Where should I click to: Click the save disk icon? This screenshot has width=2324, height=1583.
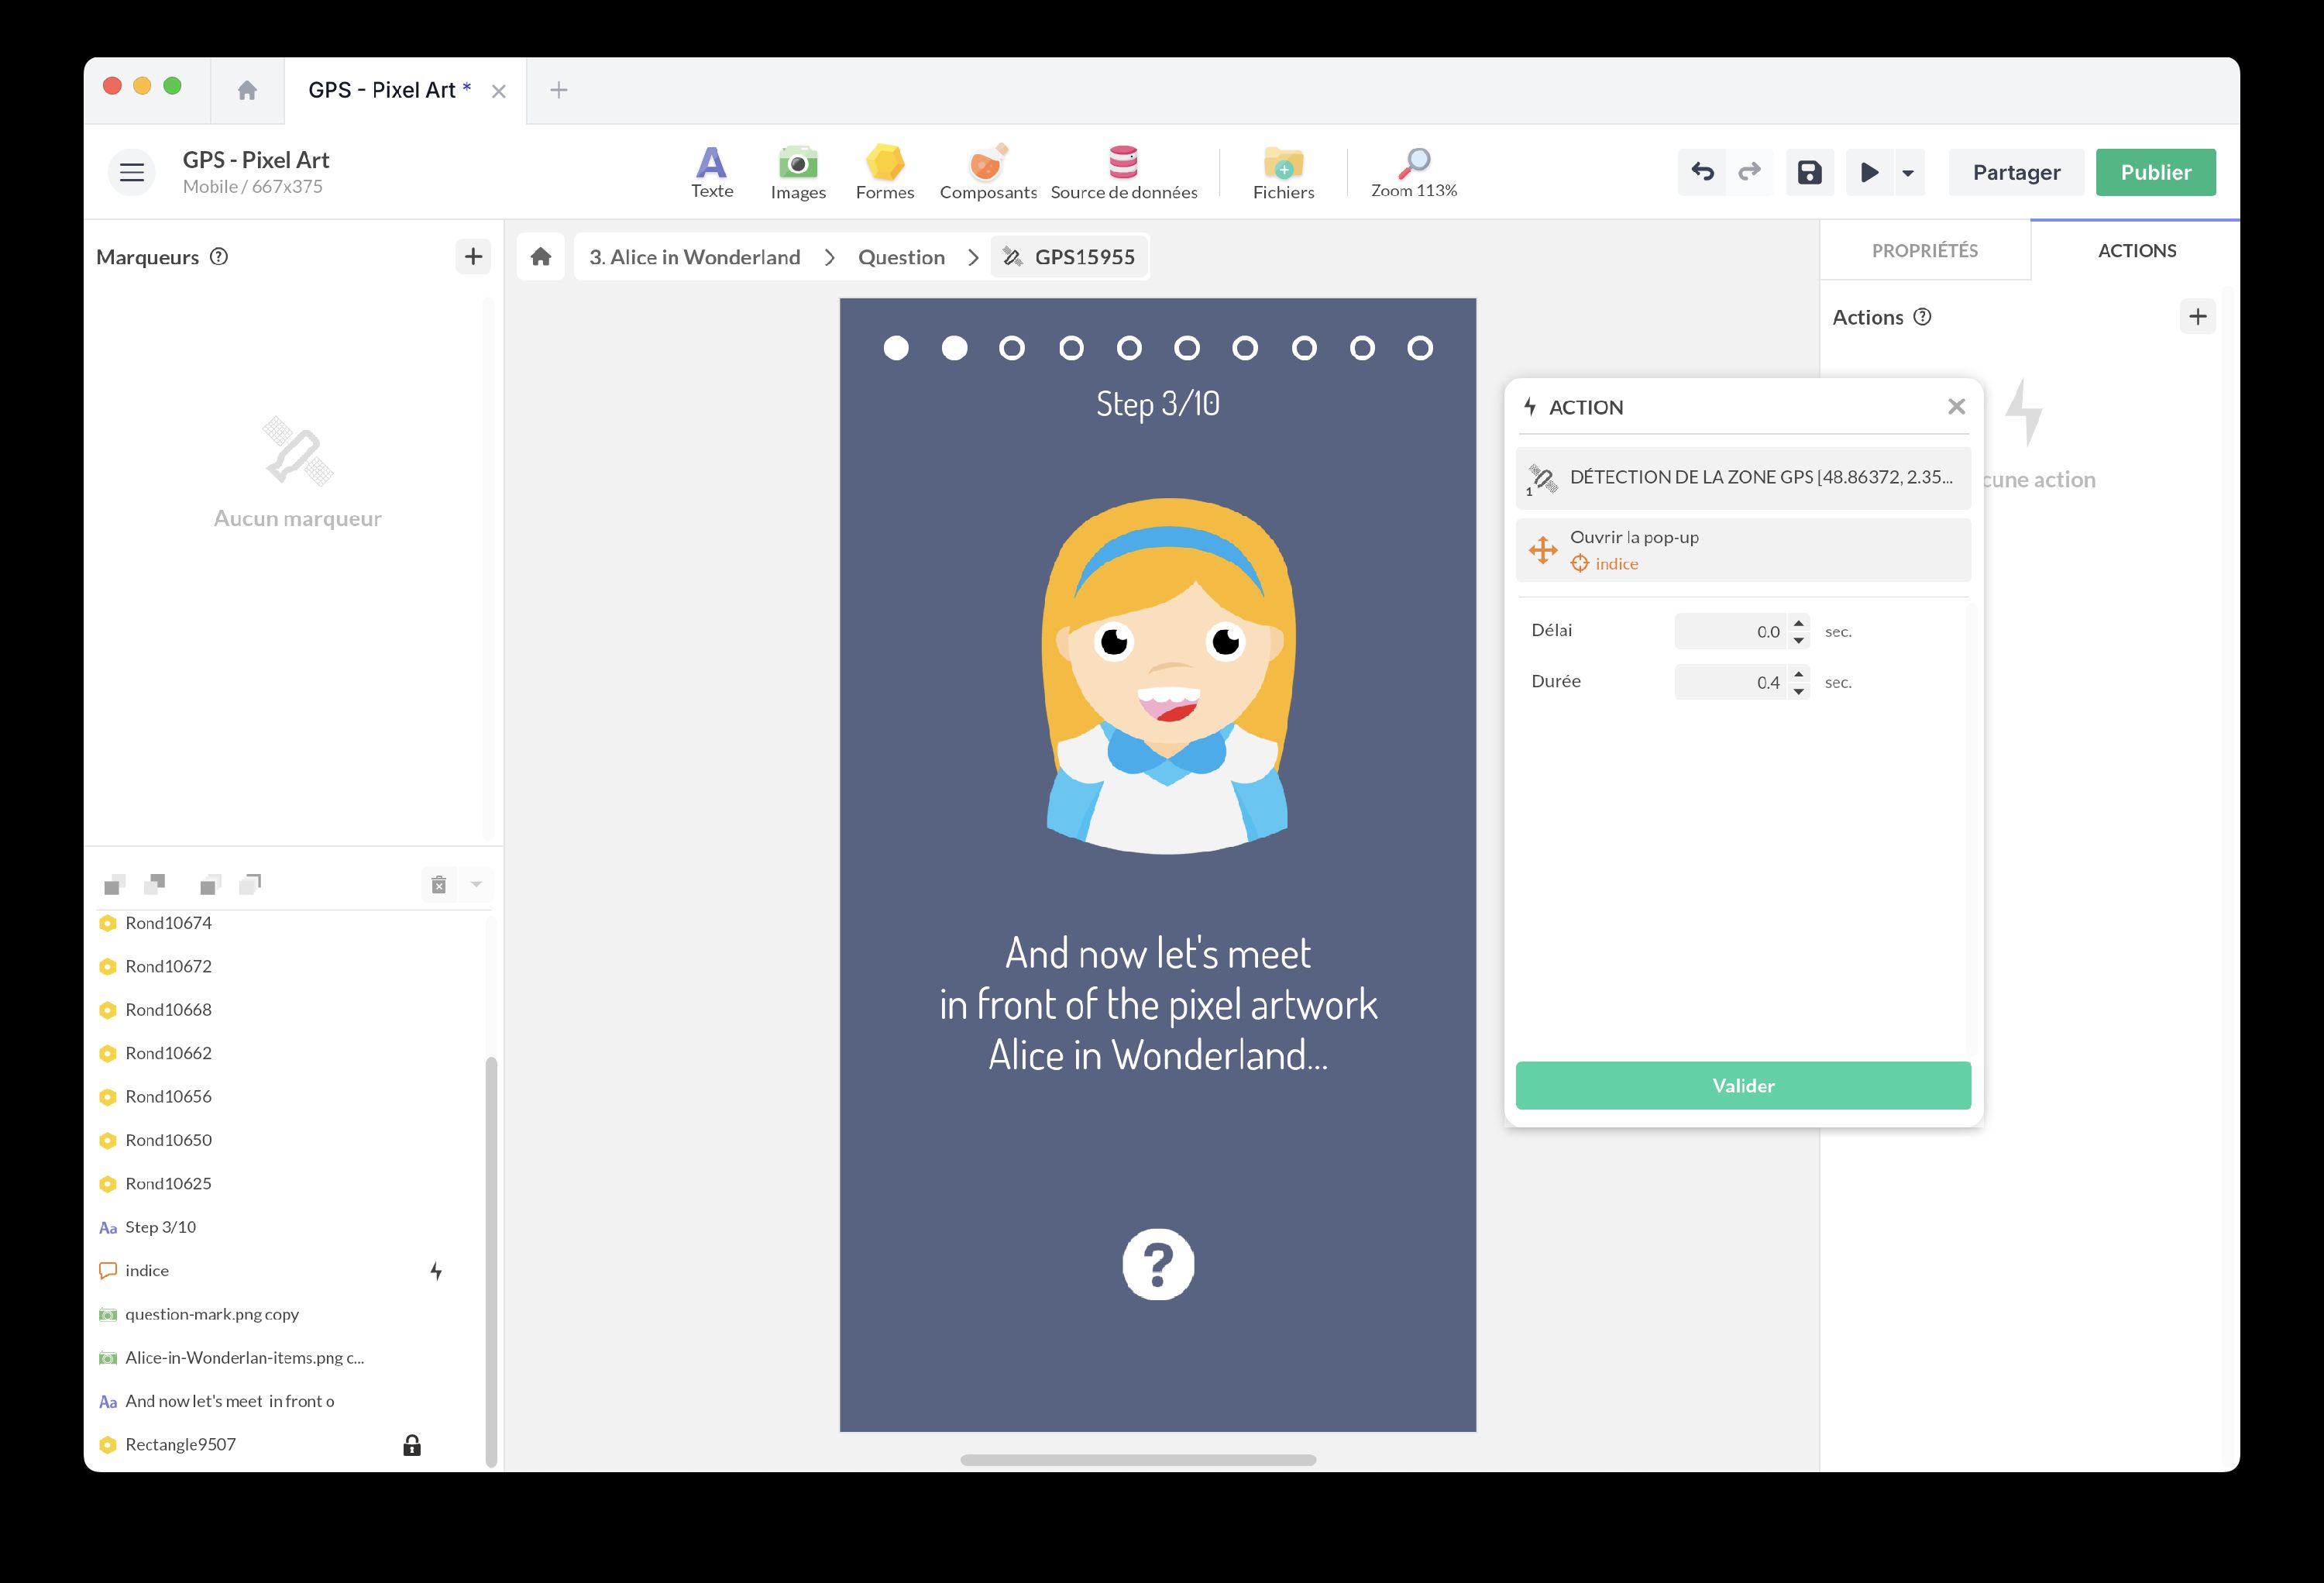click(x=1809, y=172)
